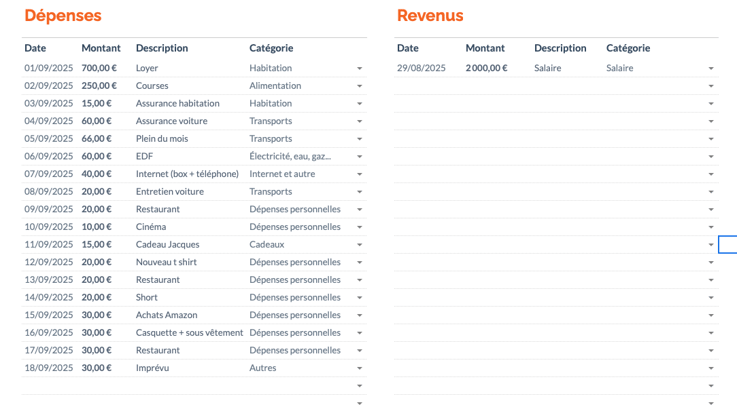Open category dropdown for Nouveau t shirt
Viewport: 737px width, 407px height.
(360, 262)
